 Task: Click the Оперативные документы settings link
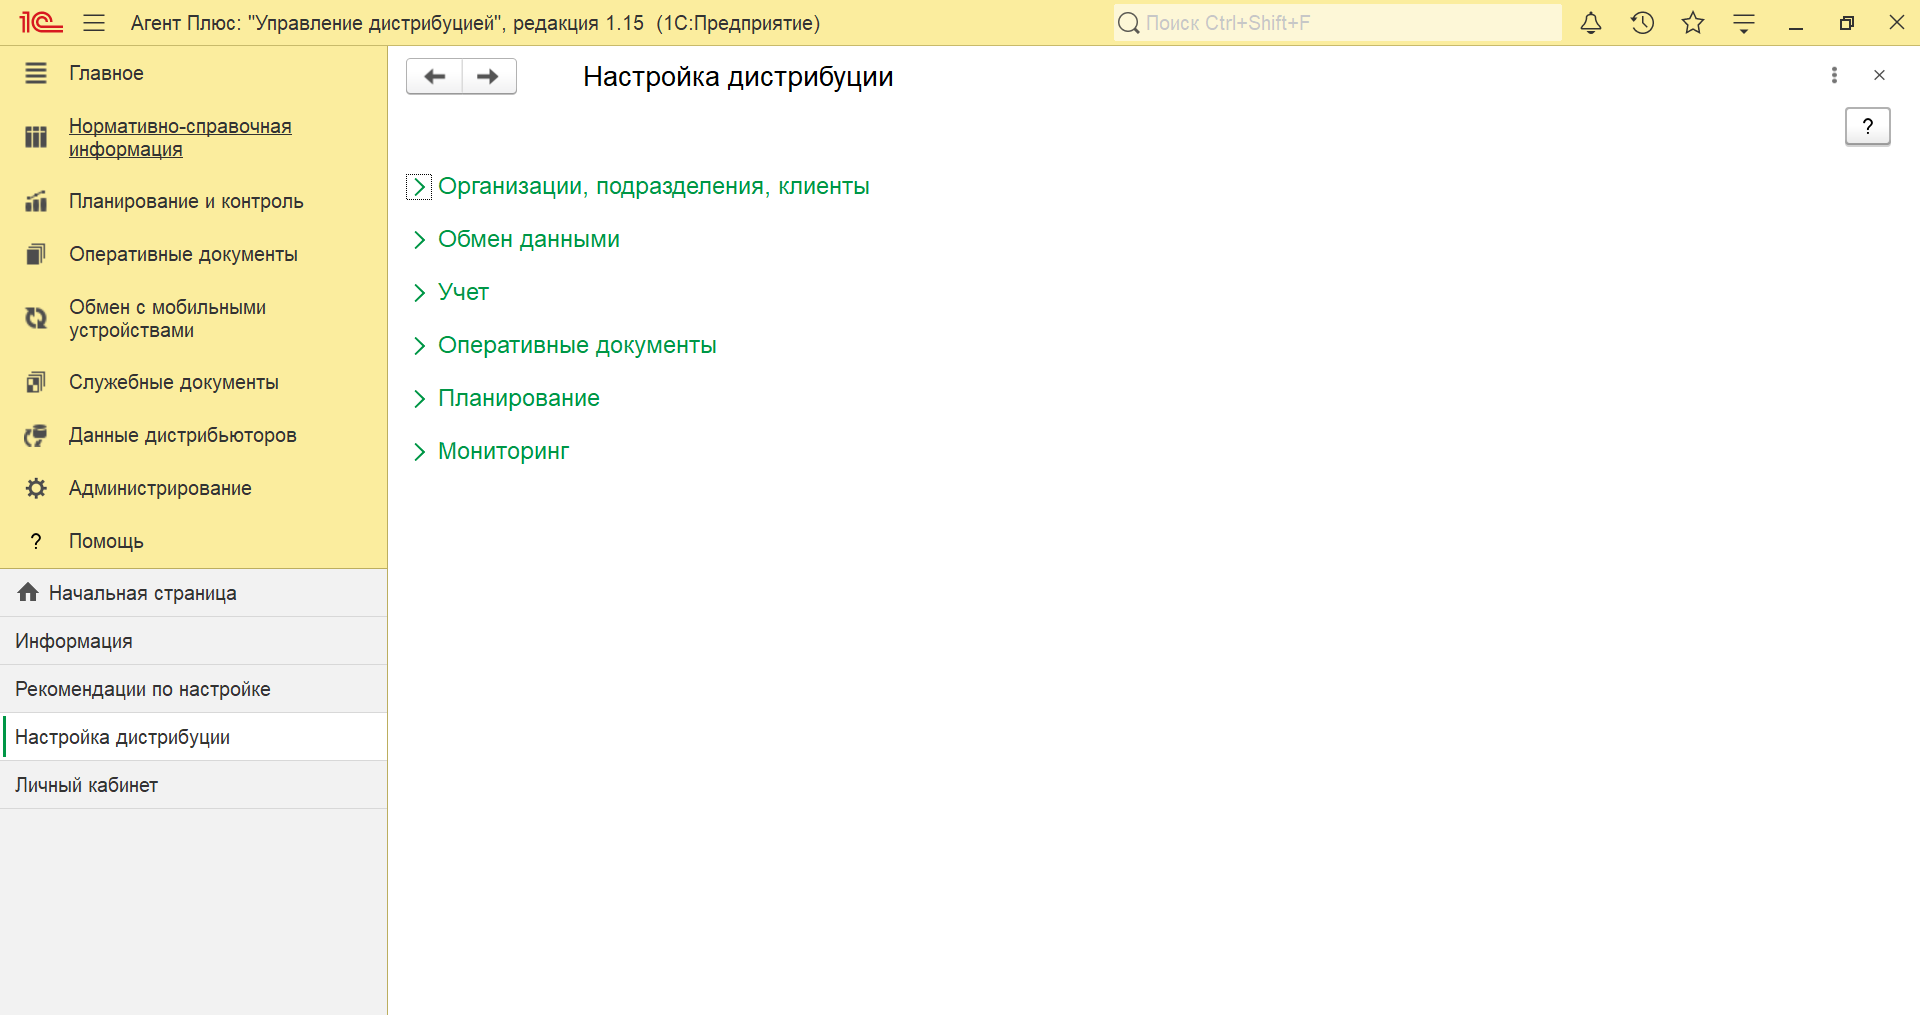577,345
